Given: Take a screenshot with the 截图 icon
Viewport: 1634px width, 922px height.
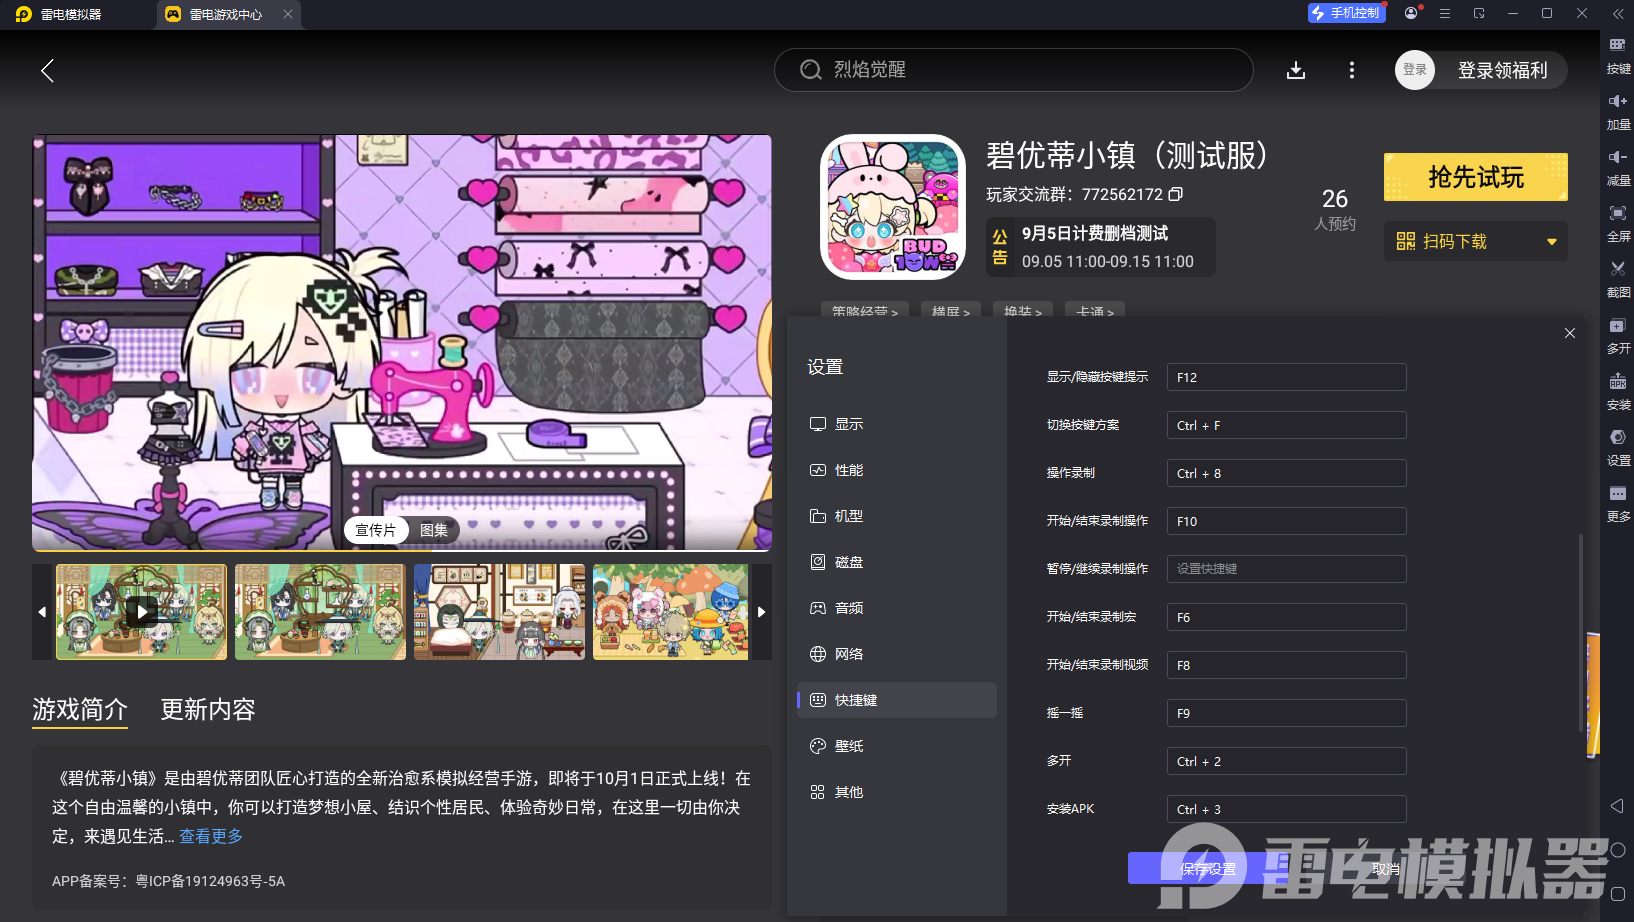Looking at the screenshot, I should [1618, 279].
